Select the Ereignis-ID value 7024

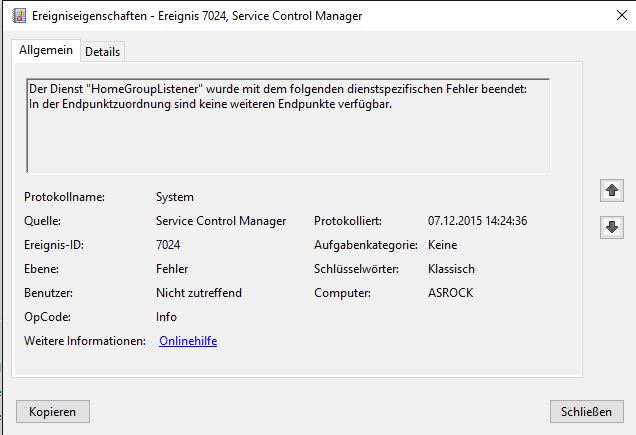tap(169, 245)
